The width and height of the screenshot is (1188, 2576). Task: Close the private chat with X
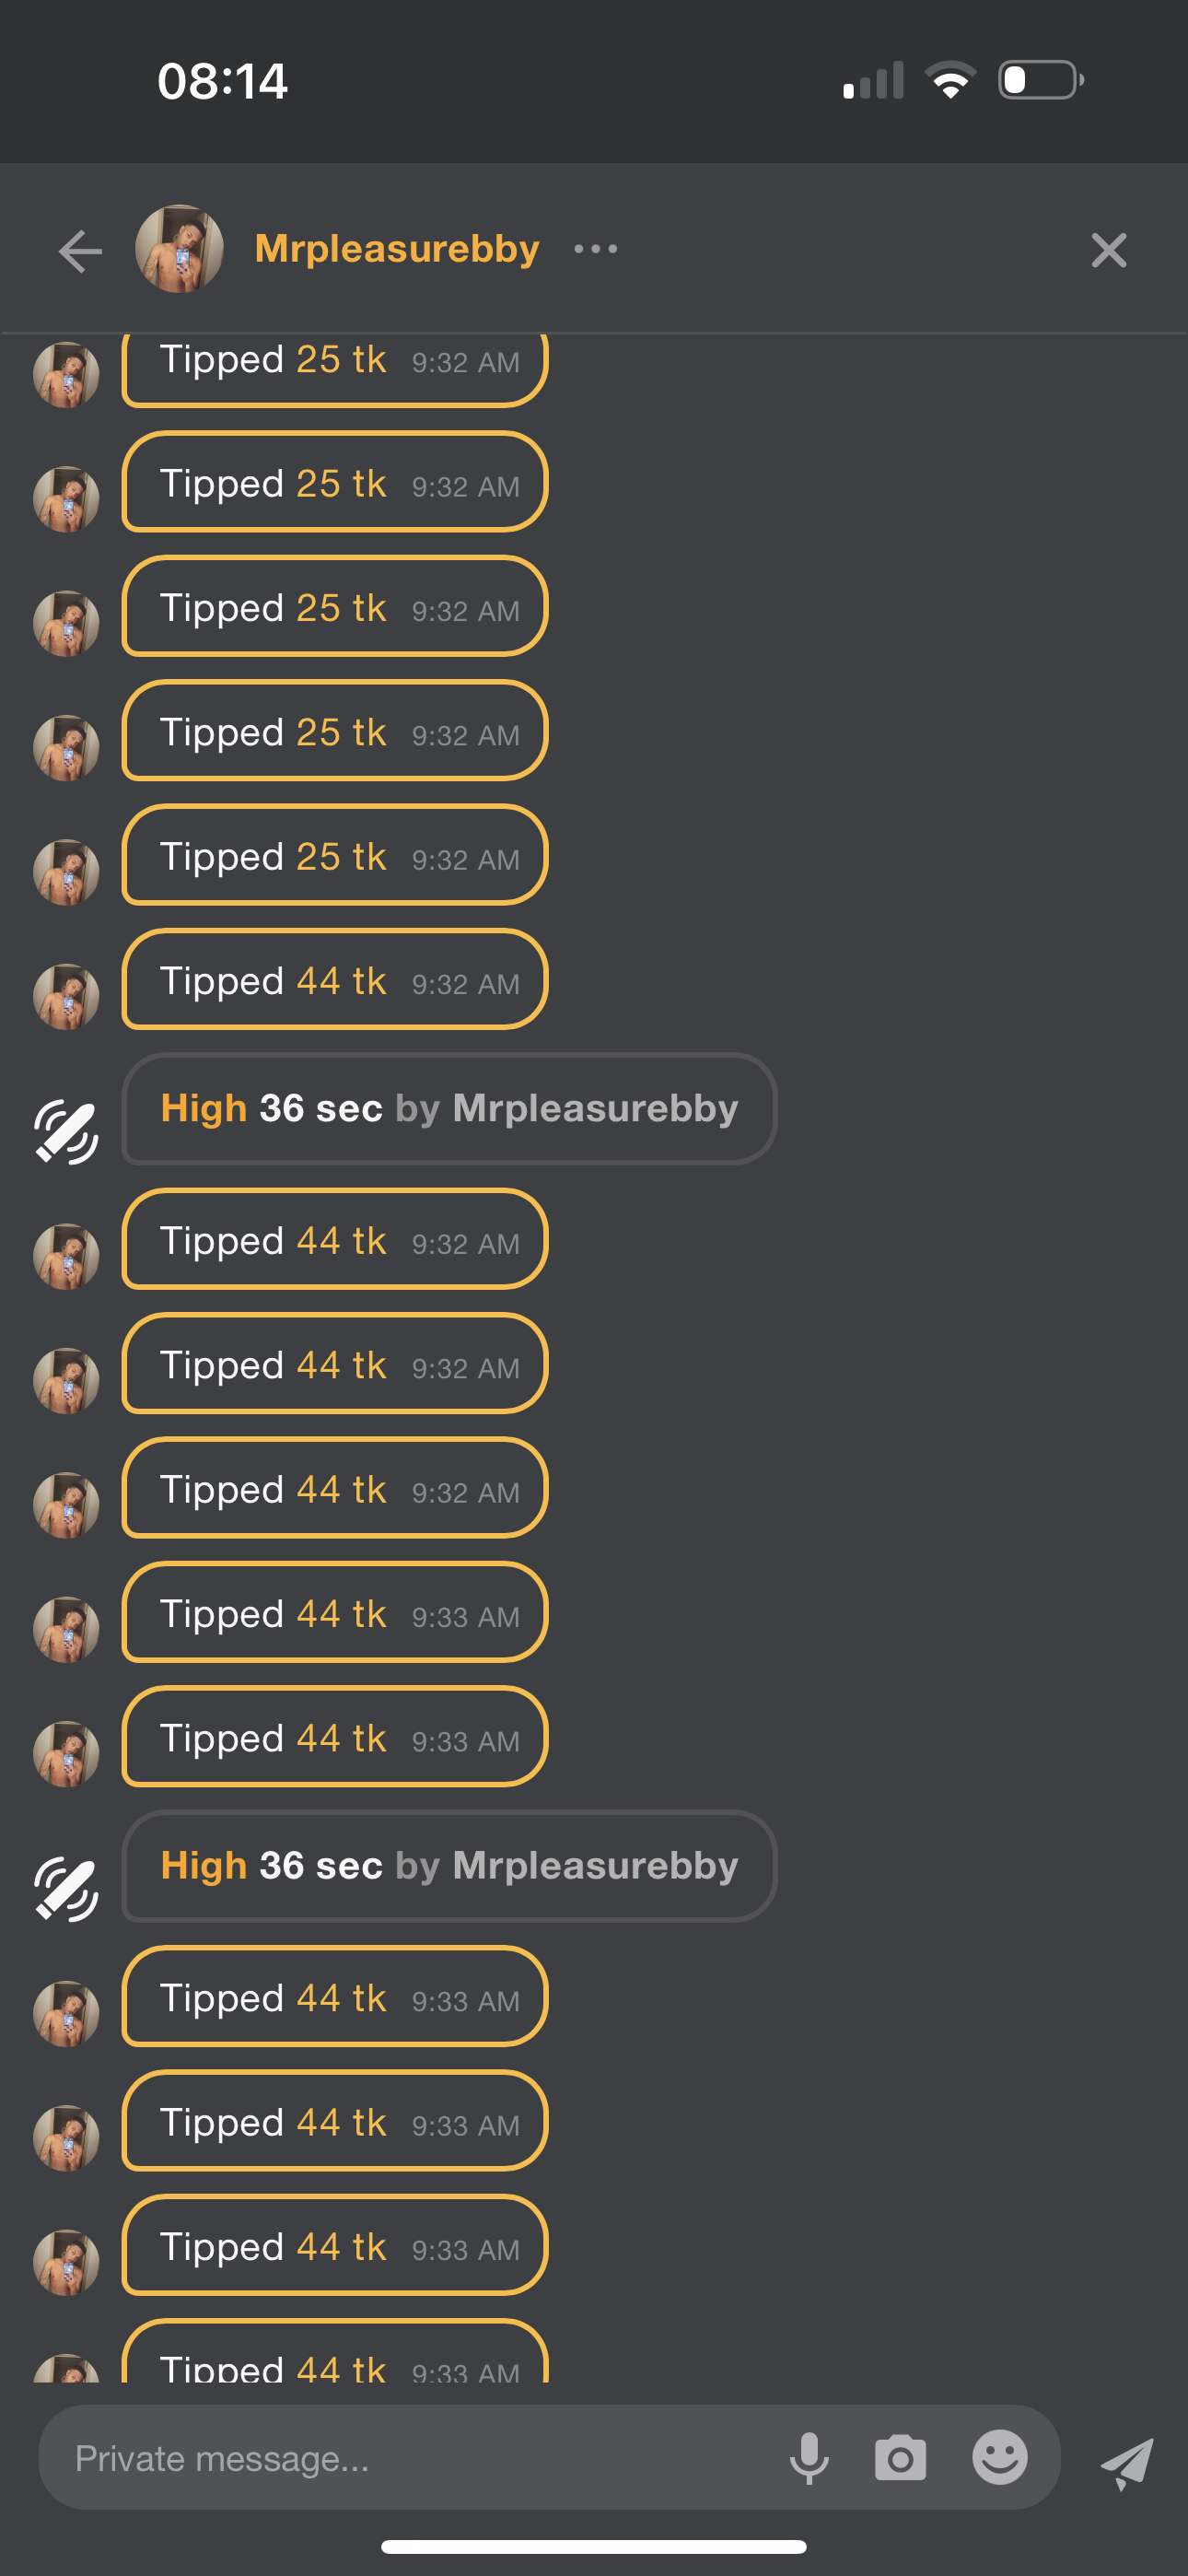pyautogui.click(x=1108, y=250)
